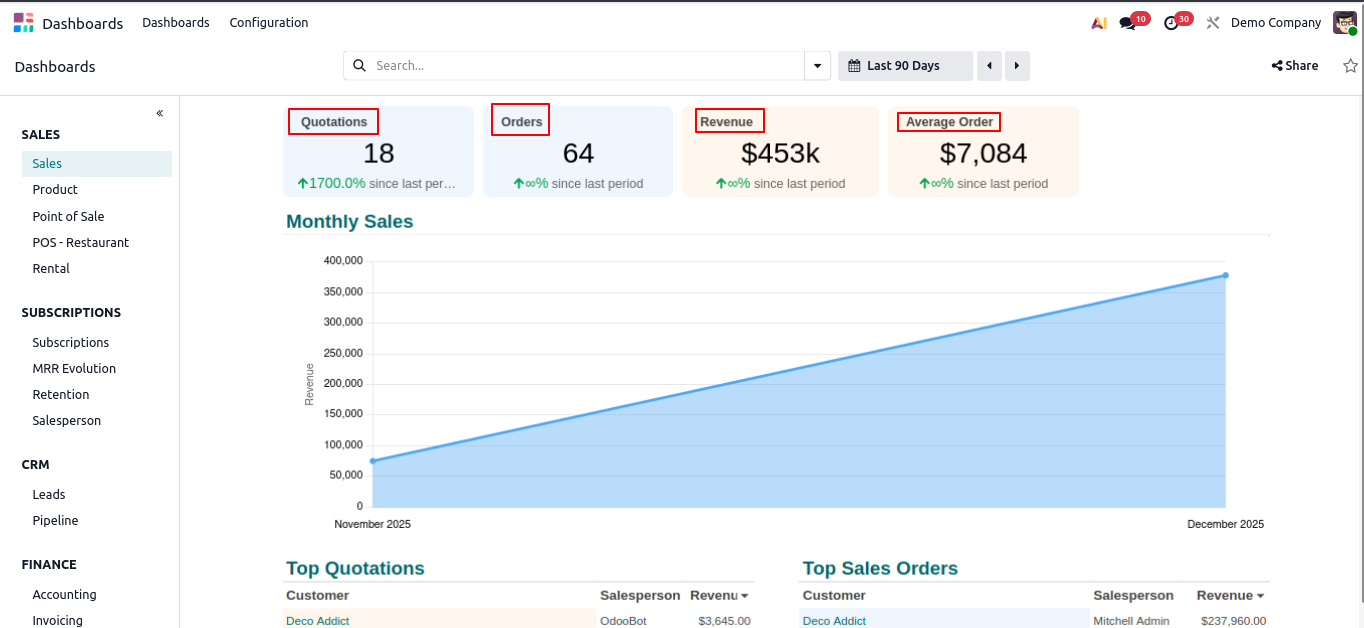Go to previous date period
Image resolution: width=1364 pixels, height=628 pixels.
coord(989,66)
